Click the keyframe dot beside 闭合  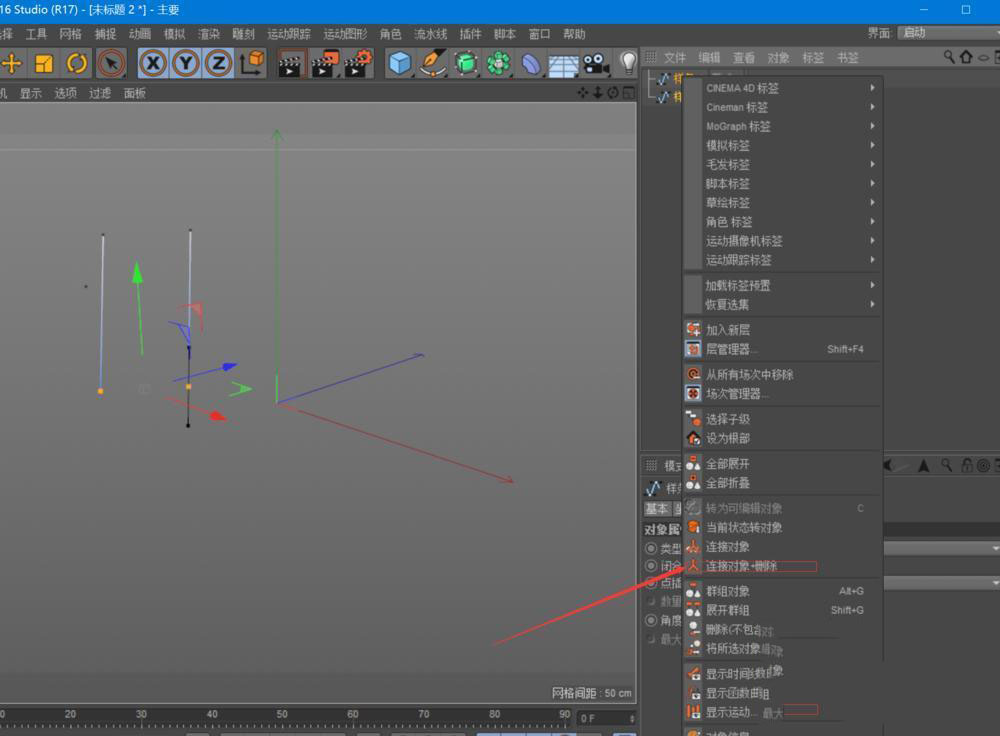[651, 566]
